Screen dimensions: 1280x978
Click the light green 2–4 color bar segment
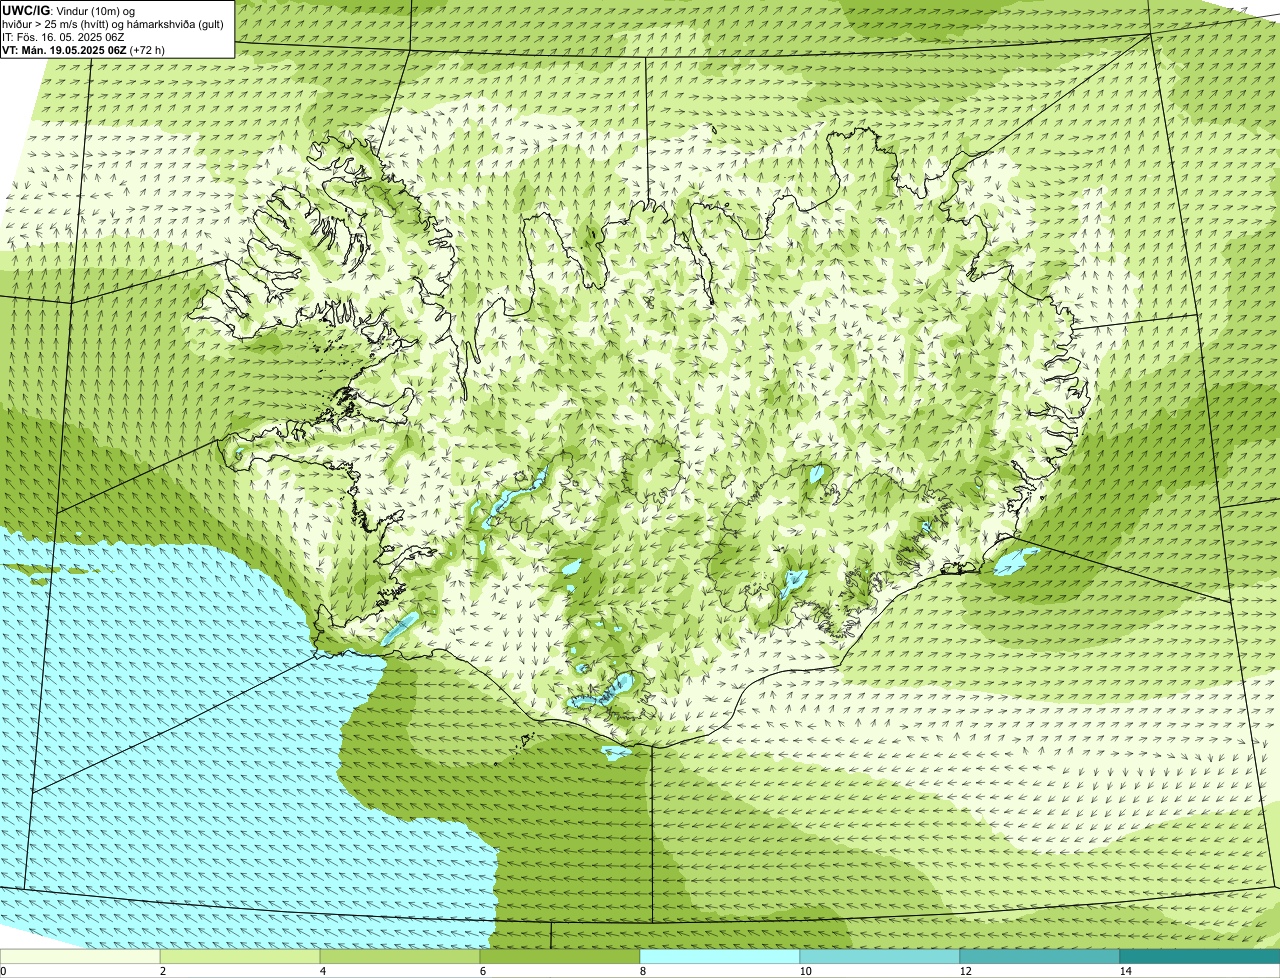point(240,956)
